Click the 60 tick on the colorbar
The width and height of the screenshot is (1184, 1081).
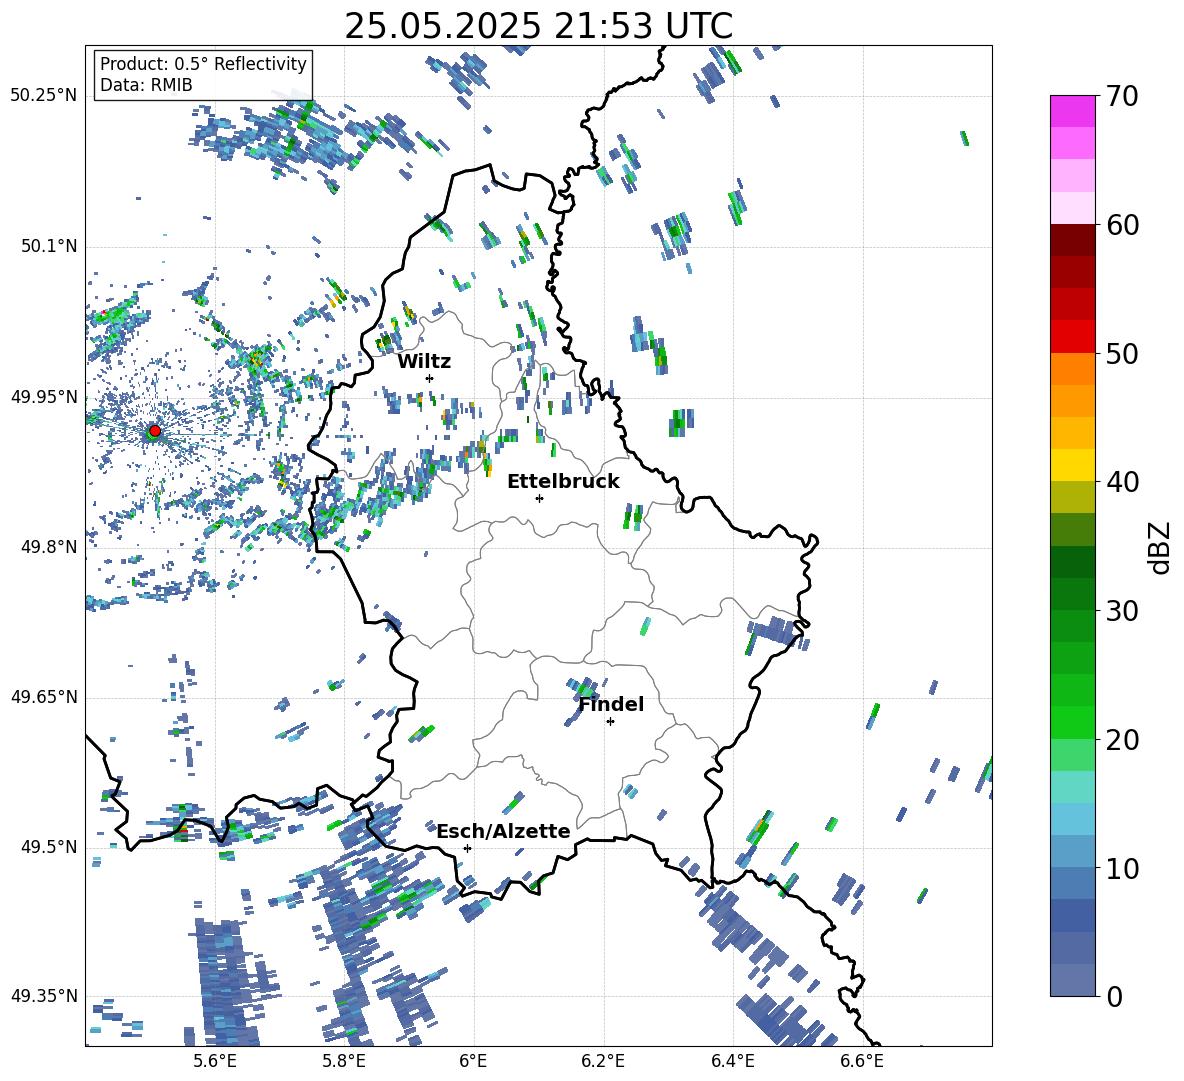pos(1122,225)
